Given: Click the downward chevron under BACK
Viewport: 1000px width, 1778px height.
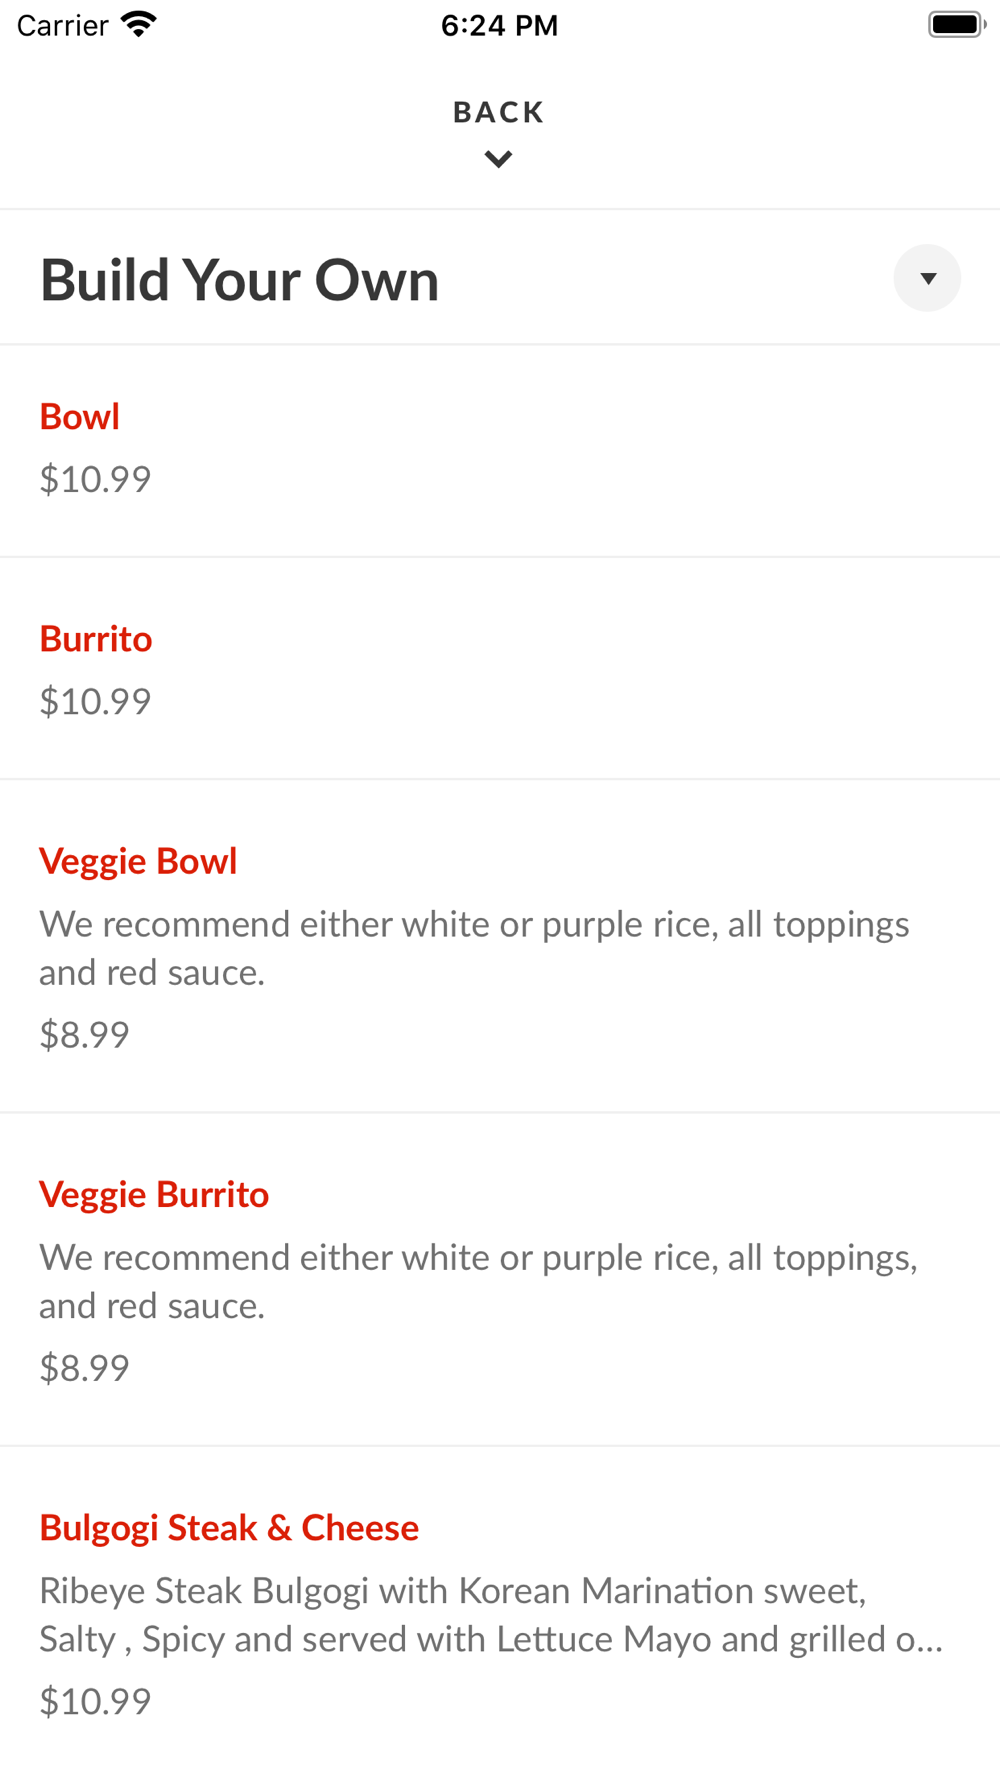Looking at the screenshot, I should (498, 159).
